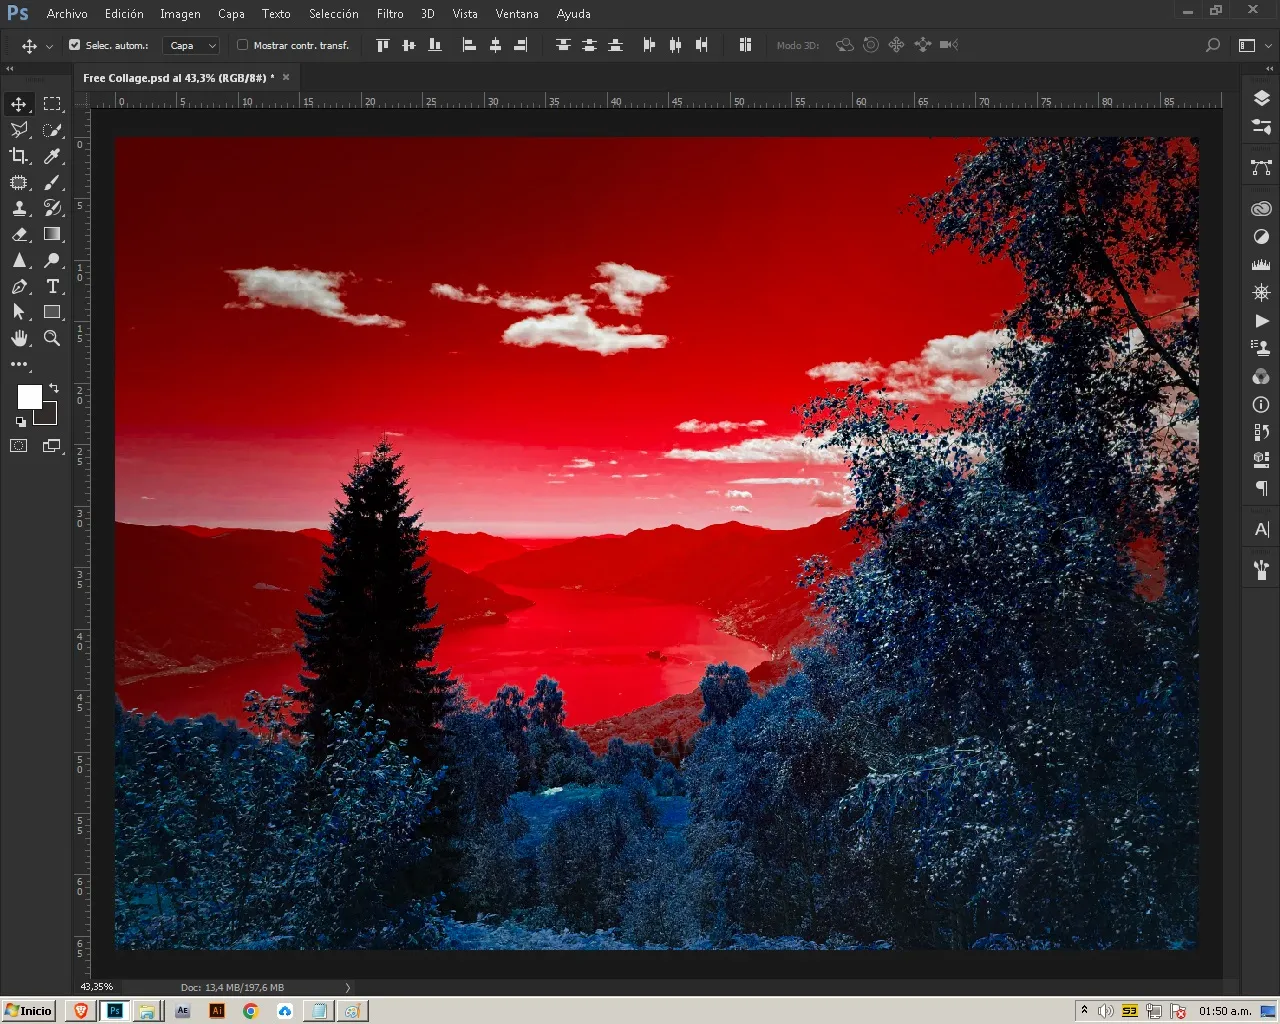This screenshot has height=1024, width=1280.
Task: Click the white foreground color swatch
Action: [x=29, y=396]
